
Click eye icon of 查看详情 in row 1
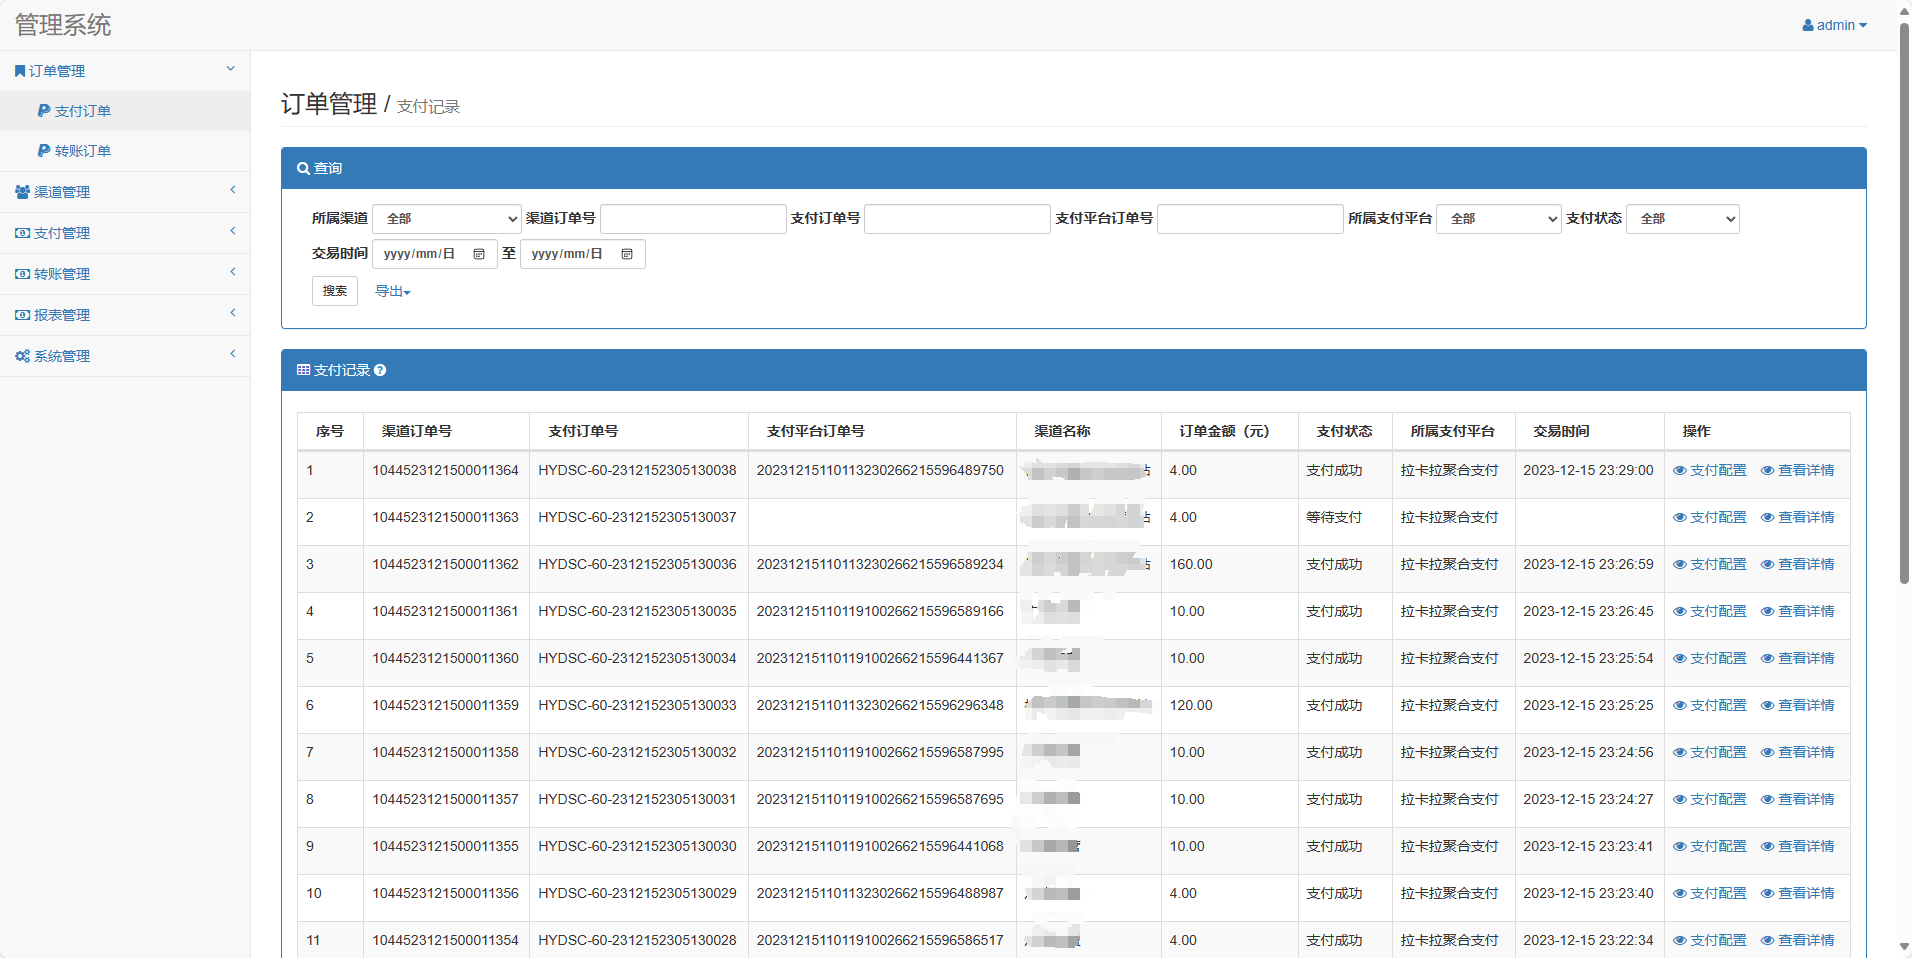click(x=1767, y=470)
